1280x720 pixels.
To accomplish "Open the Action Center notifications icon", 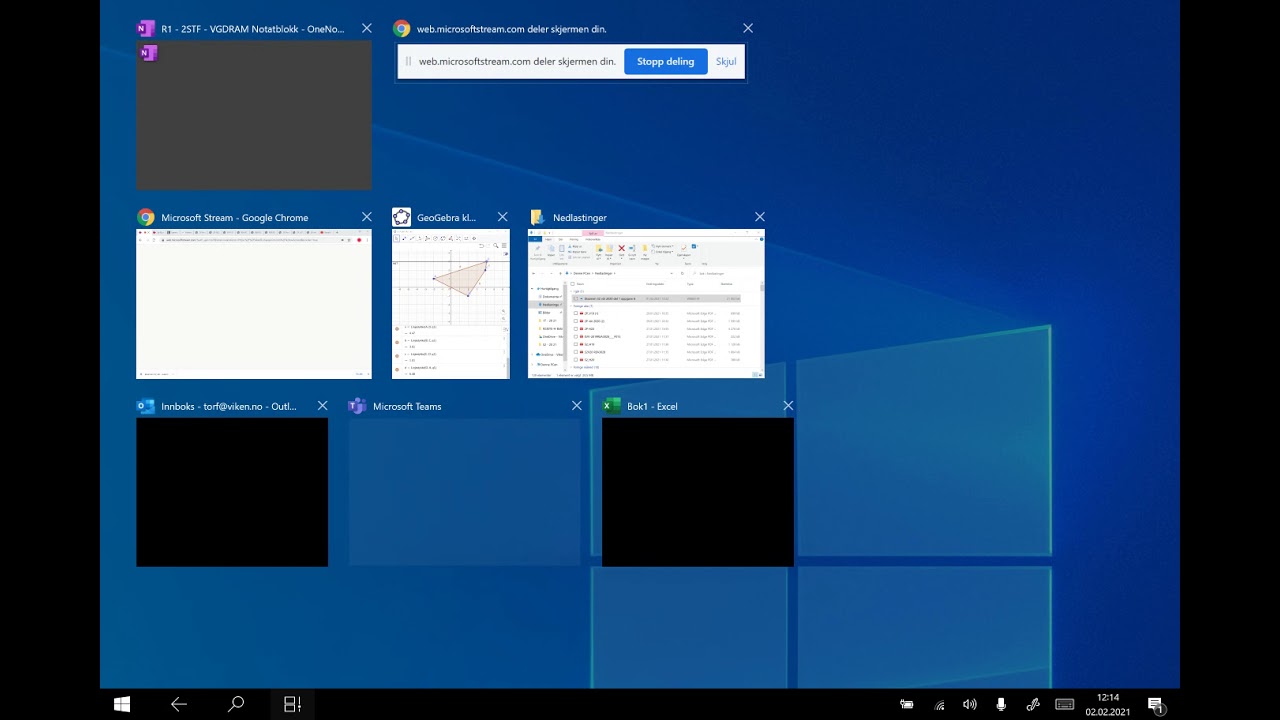I will click(1156, 705).
